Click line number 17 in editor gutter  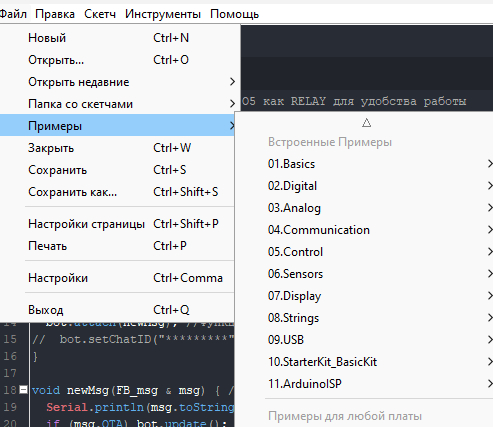coord(10,373)
